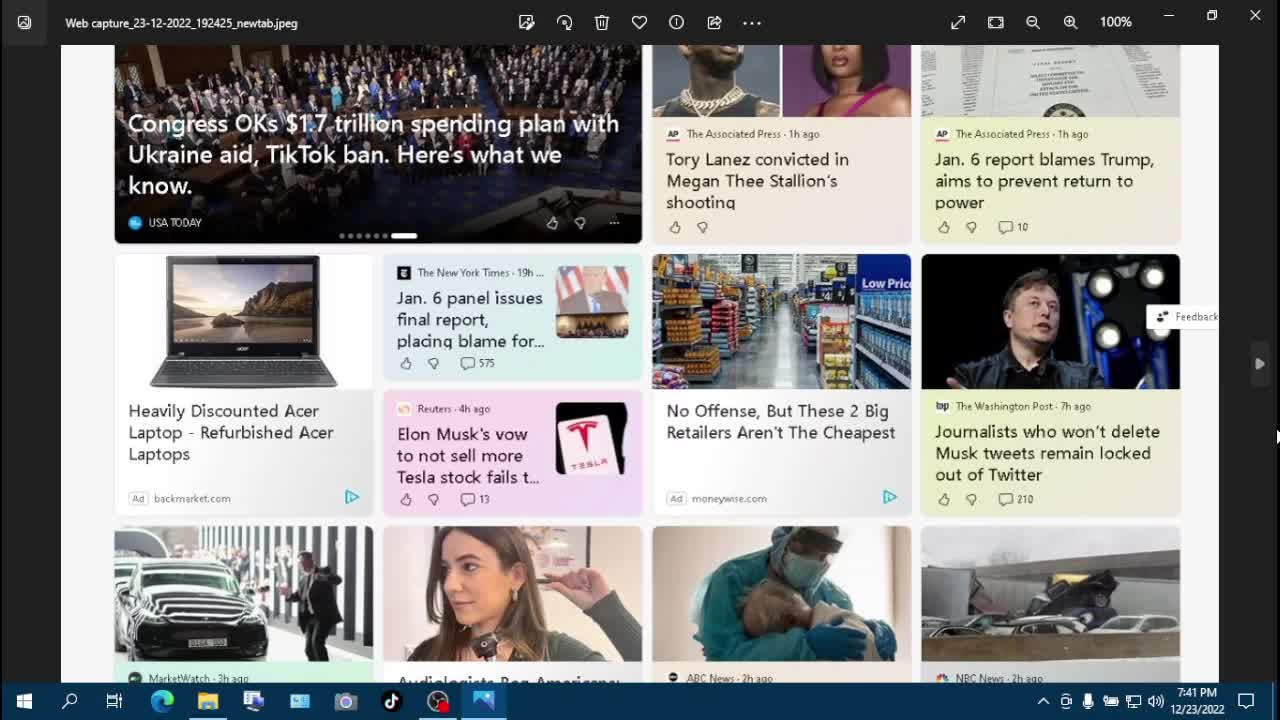Screen dimensions: 1280x720
Task: Open Task View from the taskbar
Action: 115,701
